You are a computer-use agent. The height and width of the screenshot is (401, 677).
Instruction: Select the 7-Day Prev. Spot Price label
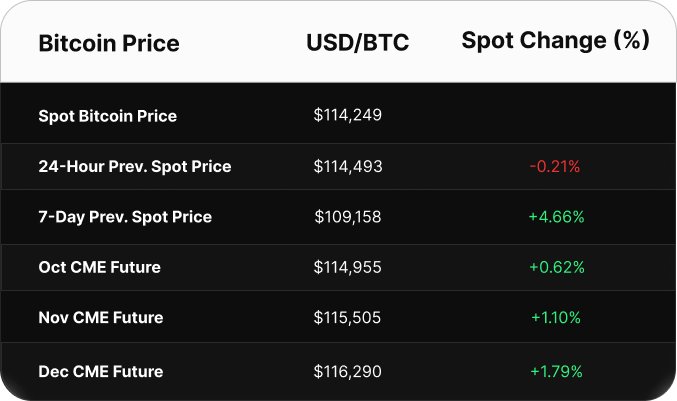[125, 216]
